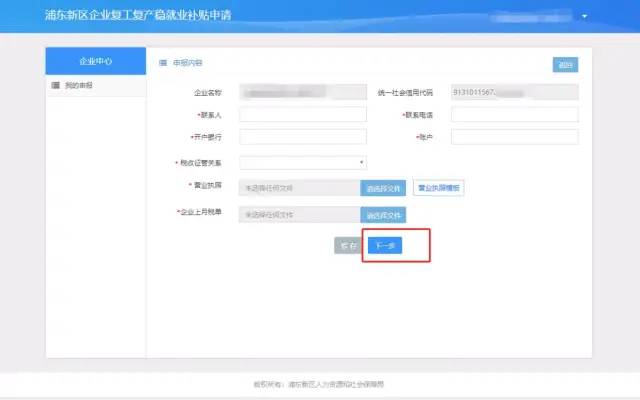Open the 营业执照模板 template link
Screen dimensions: 640x400
click(x=438, y=187)
